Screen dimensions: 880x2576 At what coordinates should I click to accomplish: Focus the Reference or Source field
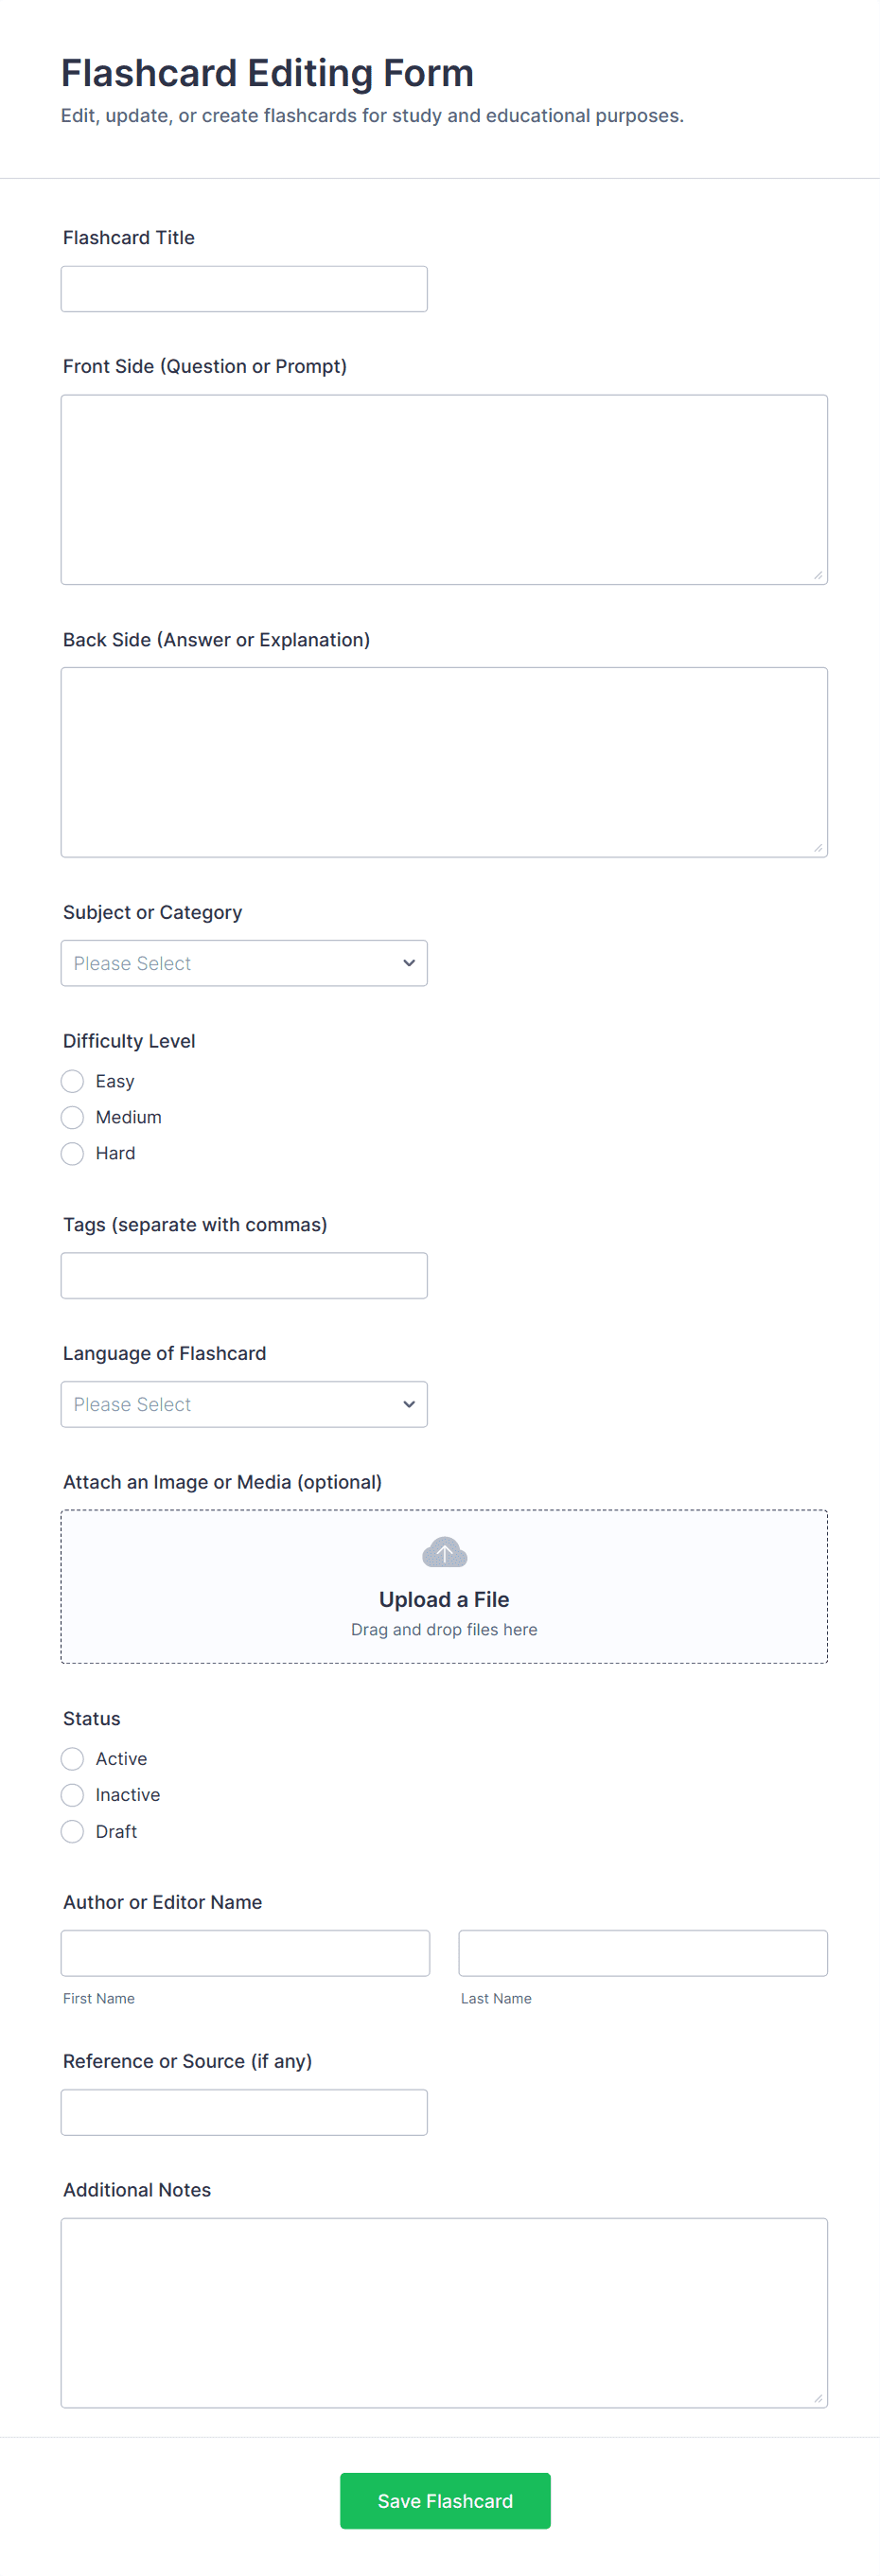[244, 2112]
